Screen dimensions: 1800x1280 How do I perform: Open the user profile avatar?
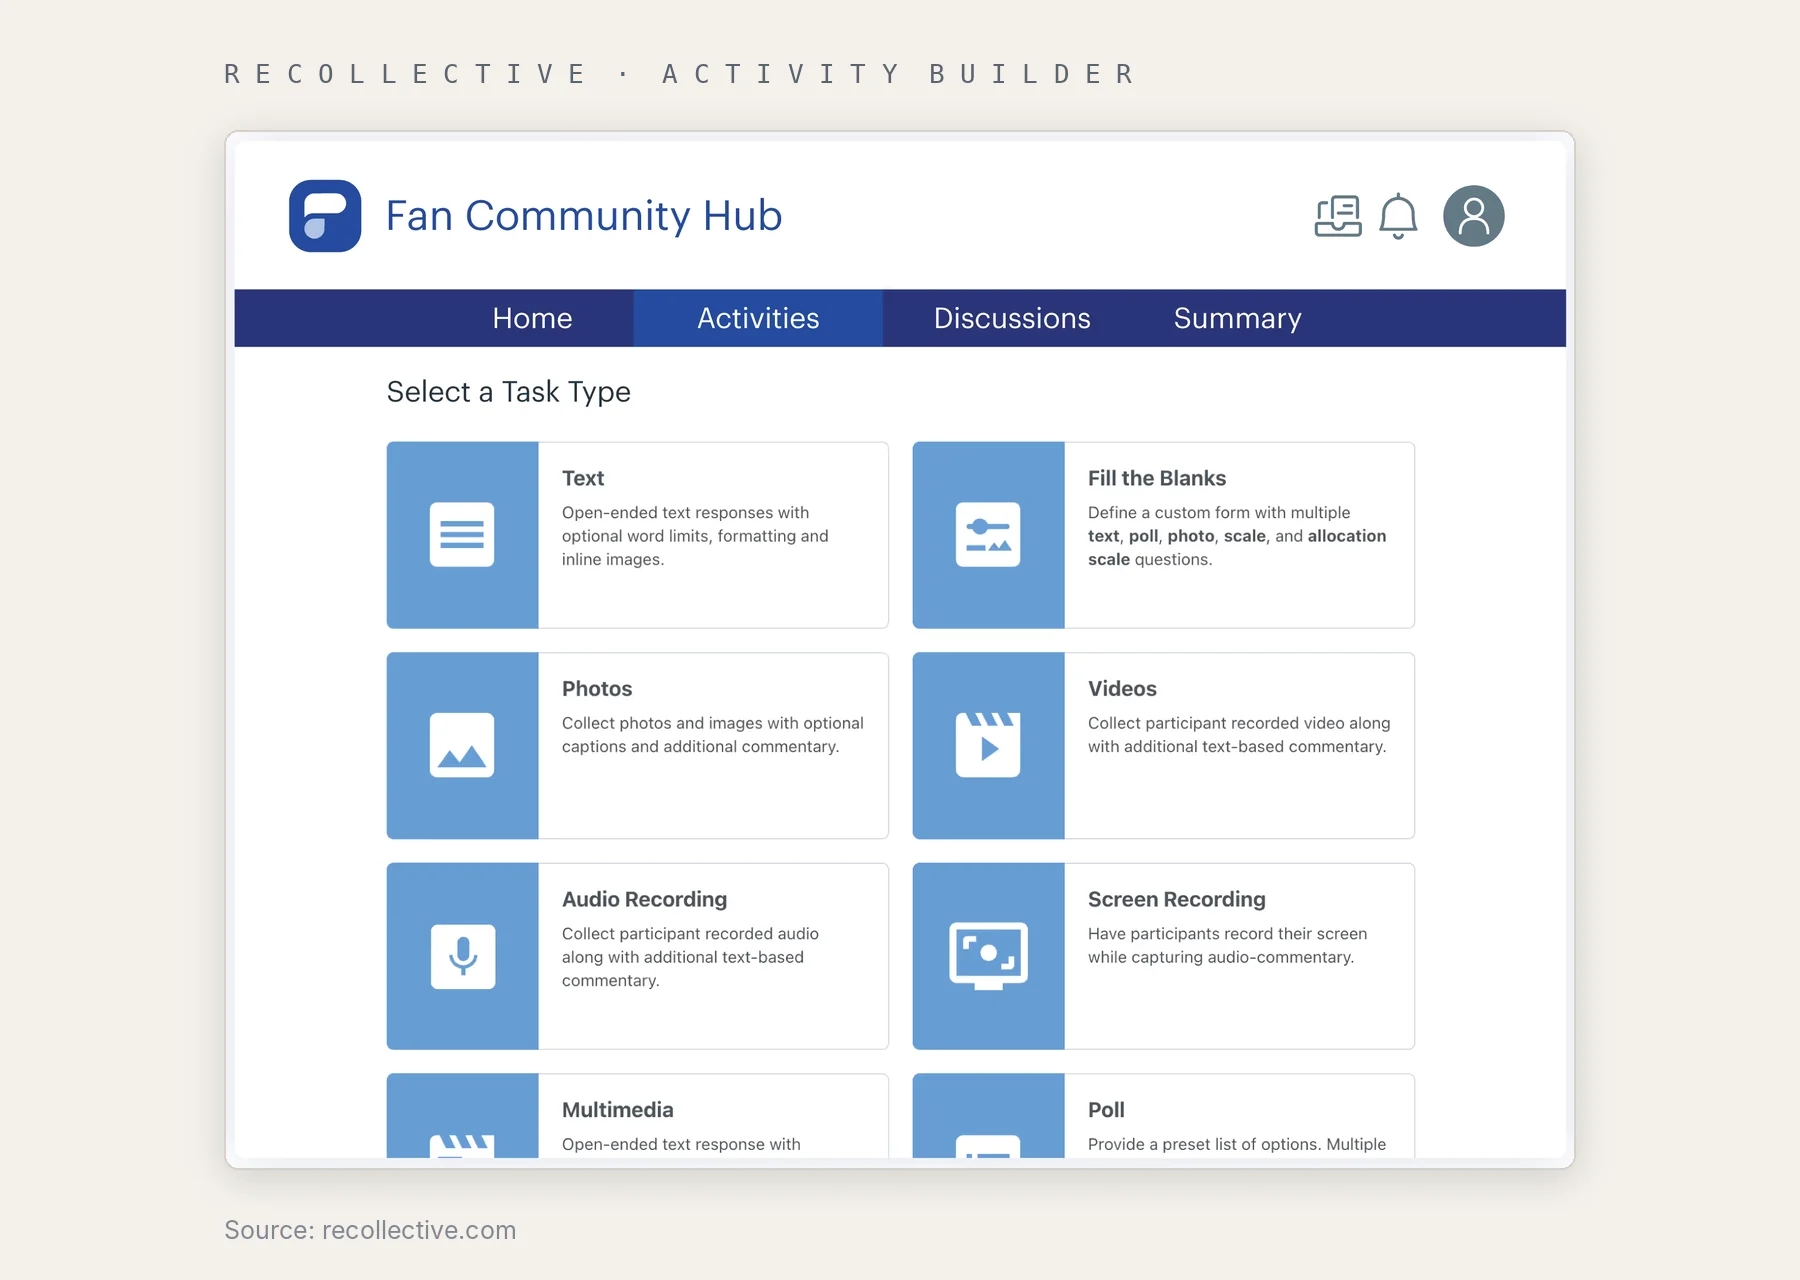[x=1474, y=216]
